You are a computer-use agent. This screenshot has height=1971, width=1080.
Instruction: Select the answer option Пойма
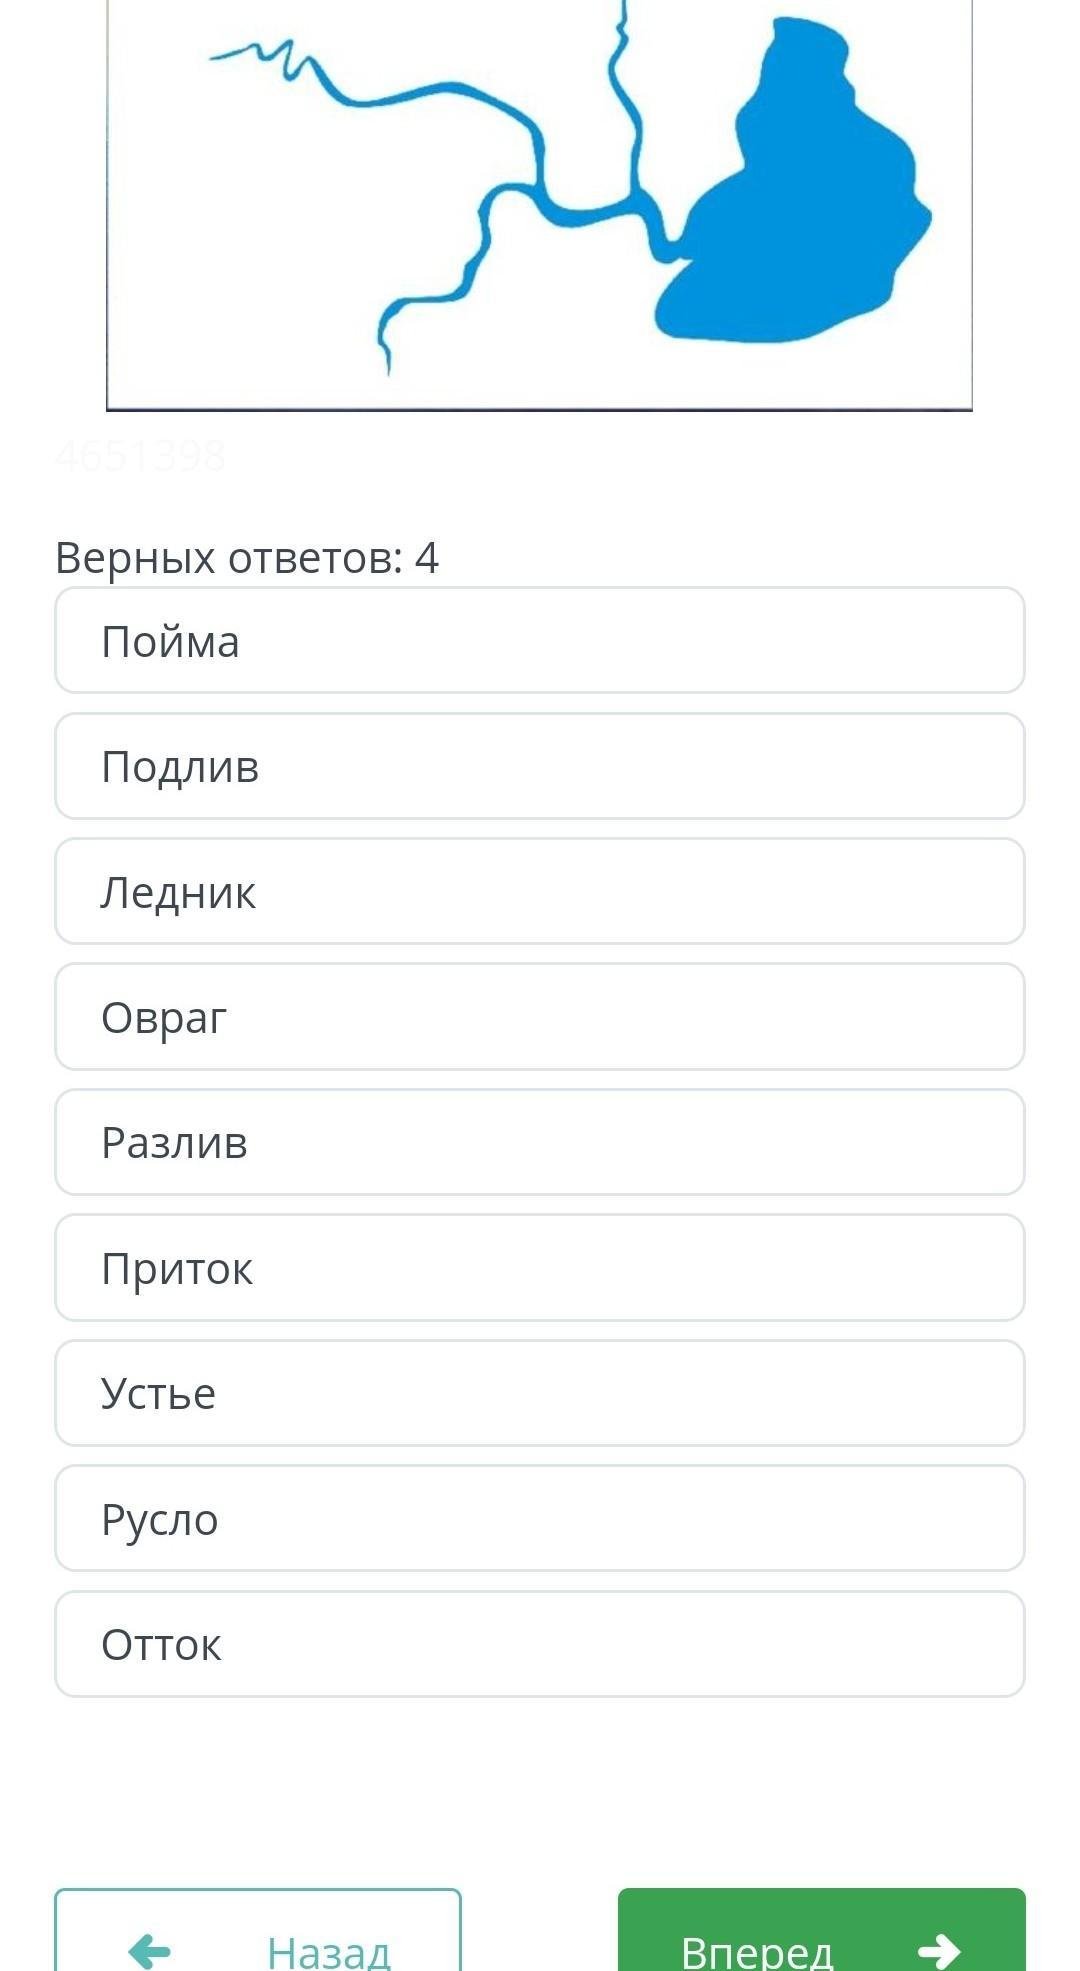(539, 641)
